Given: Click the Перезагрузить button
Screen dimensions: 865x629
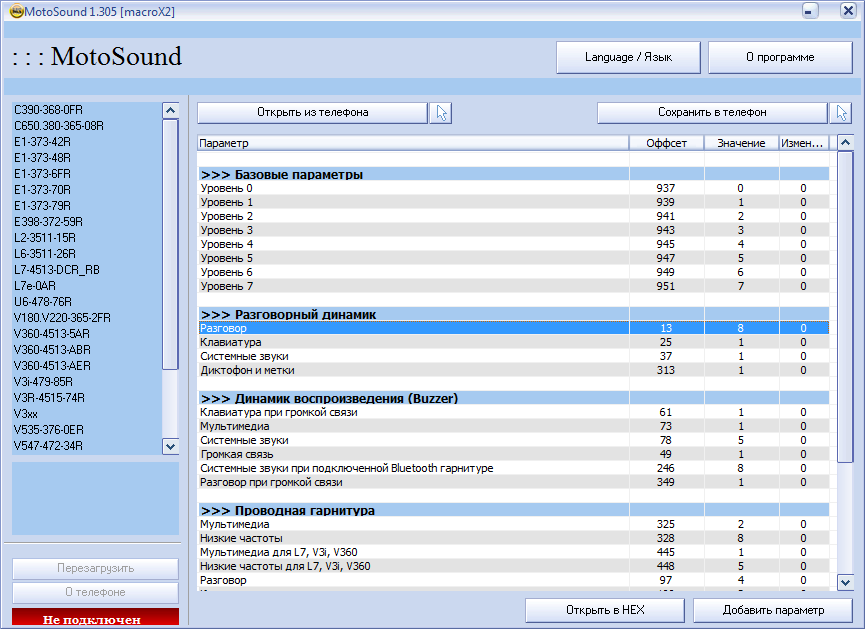Looking at the screenshot, I should point(95,568).
